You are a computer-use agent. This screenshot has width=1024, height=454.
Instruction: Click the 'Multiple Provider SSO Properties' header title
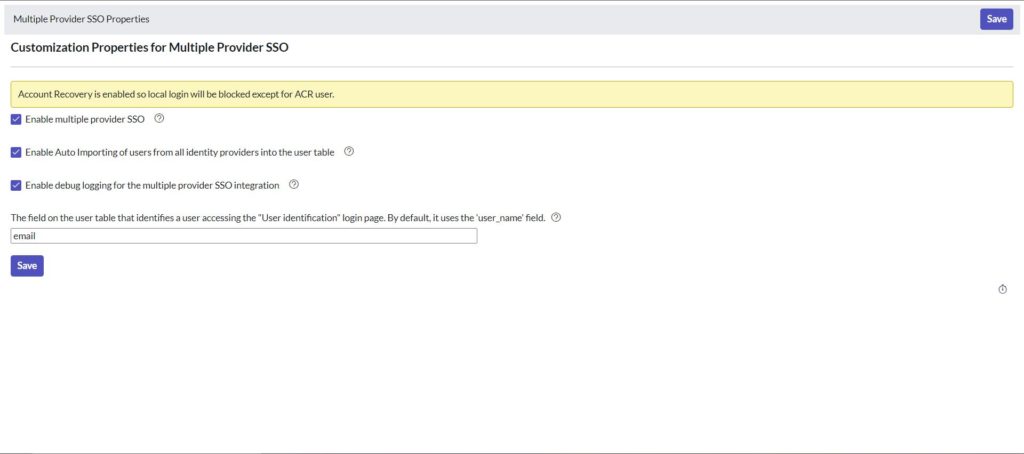(x=81, y=19)
